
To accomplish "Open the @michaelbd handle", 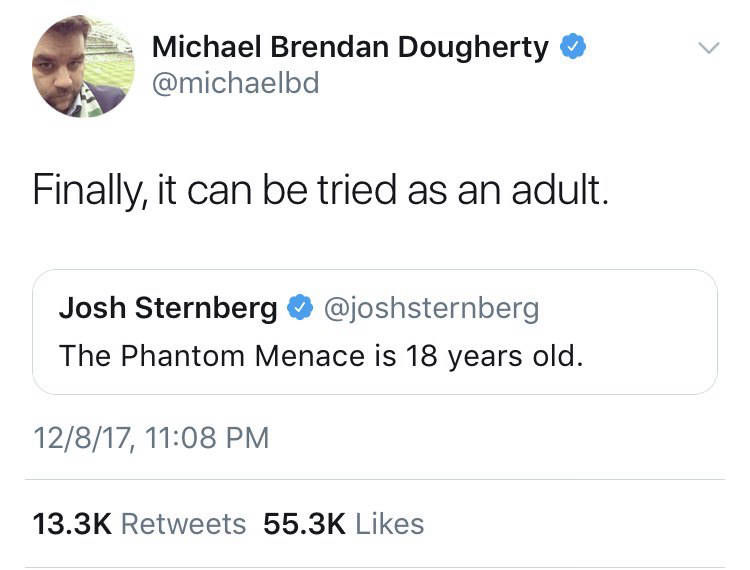I will [235, 83].
